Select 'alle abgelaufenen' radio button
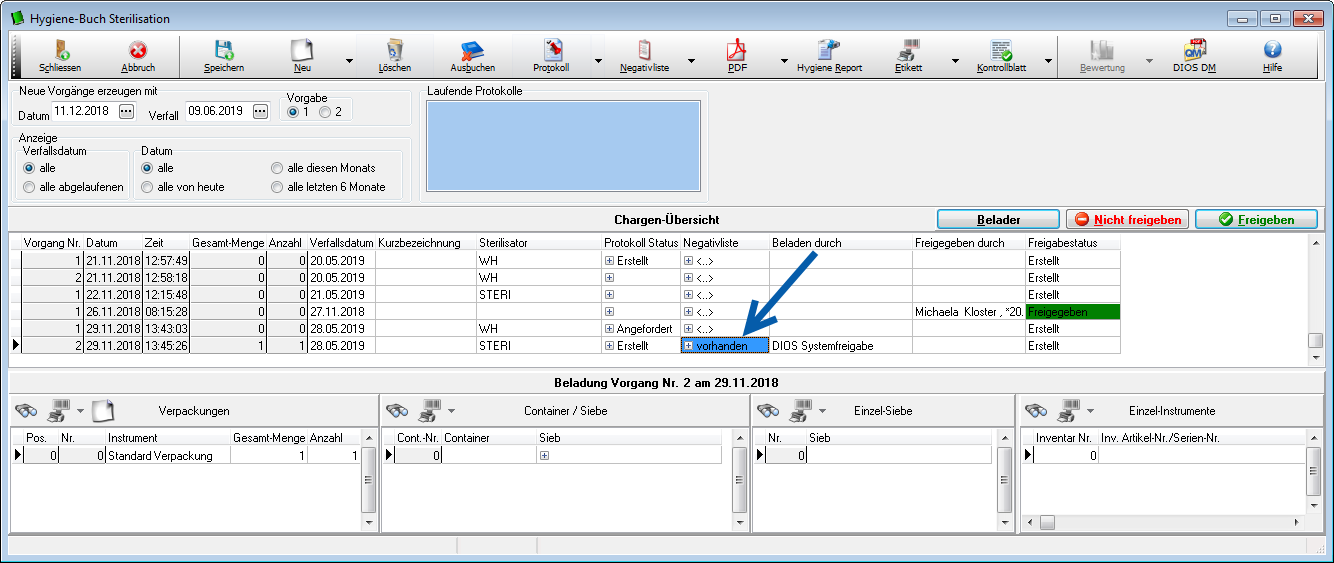 click(x=29, y=187)
